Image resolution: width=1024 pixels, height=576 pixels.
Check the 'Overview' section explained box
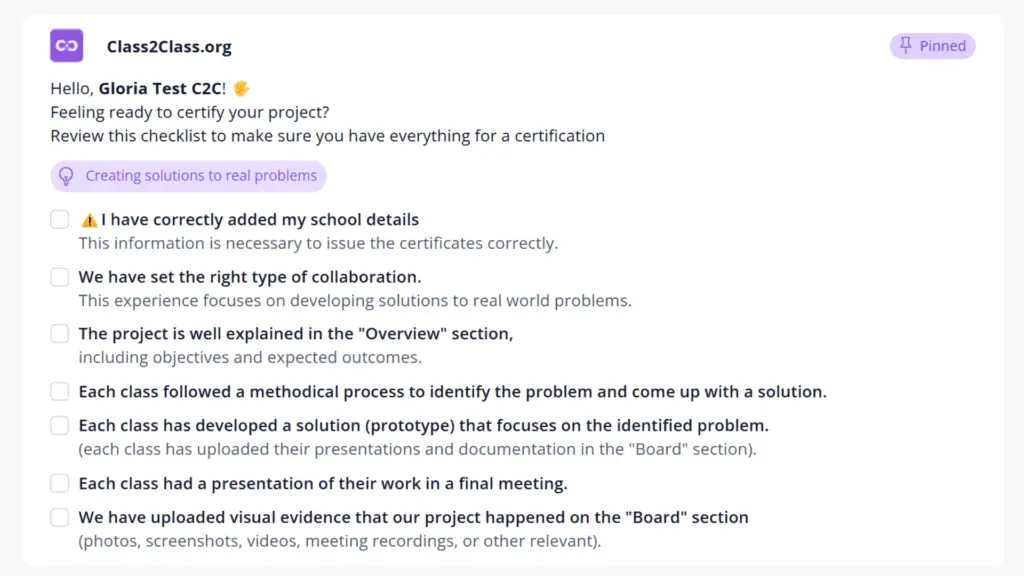(59, 334)
